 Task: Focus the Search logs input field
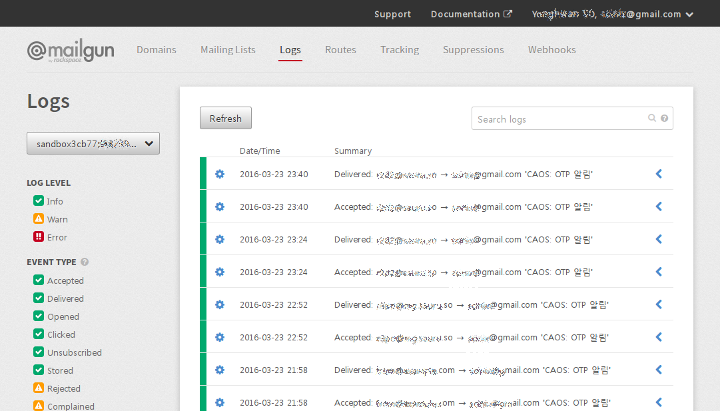(560, 119)
